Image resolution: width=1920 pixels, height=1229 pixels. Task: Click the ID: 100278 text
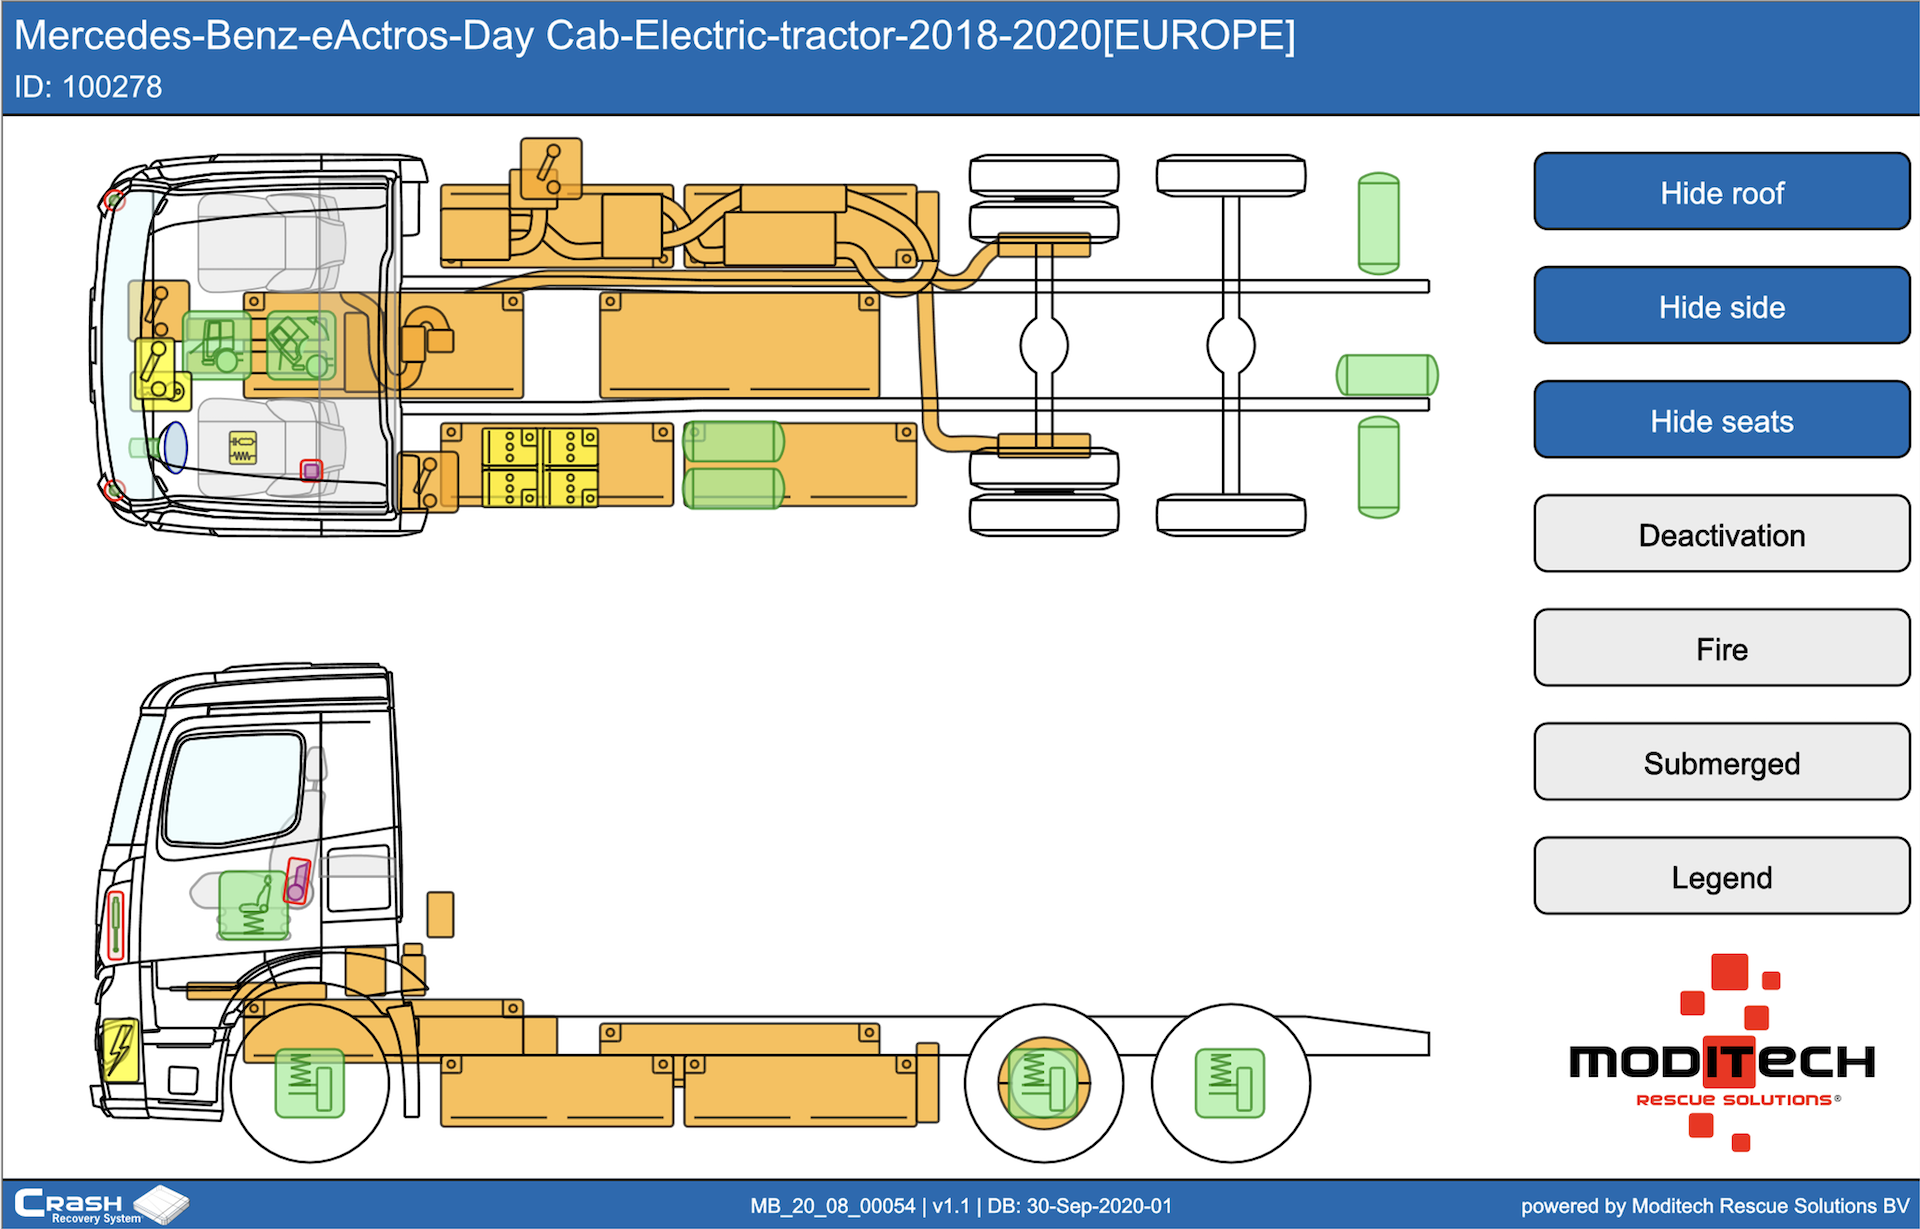88,87
